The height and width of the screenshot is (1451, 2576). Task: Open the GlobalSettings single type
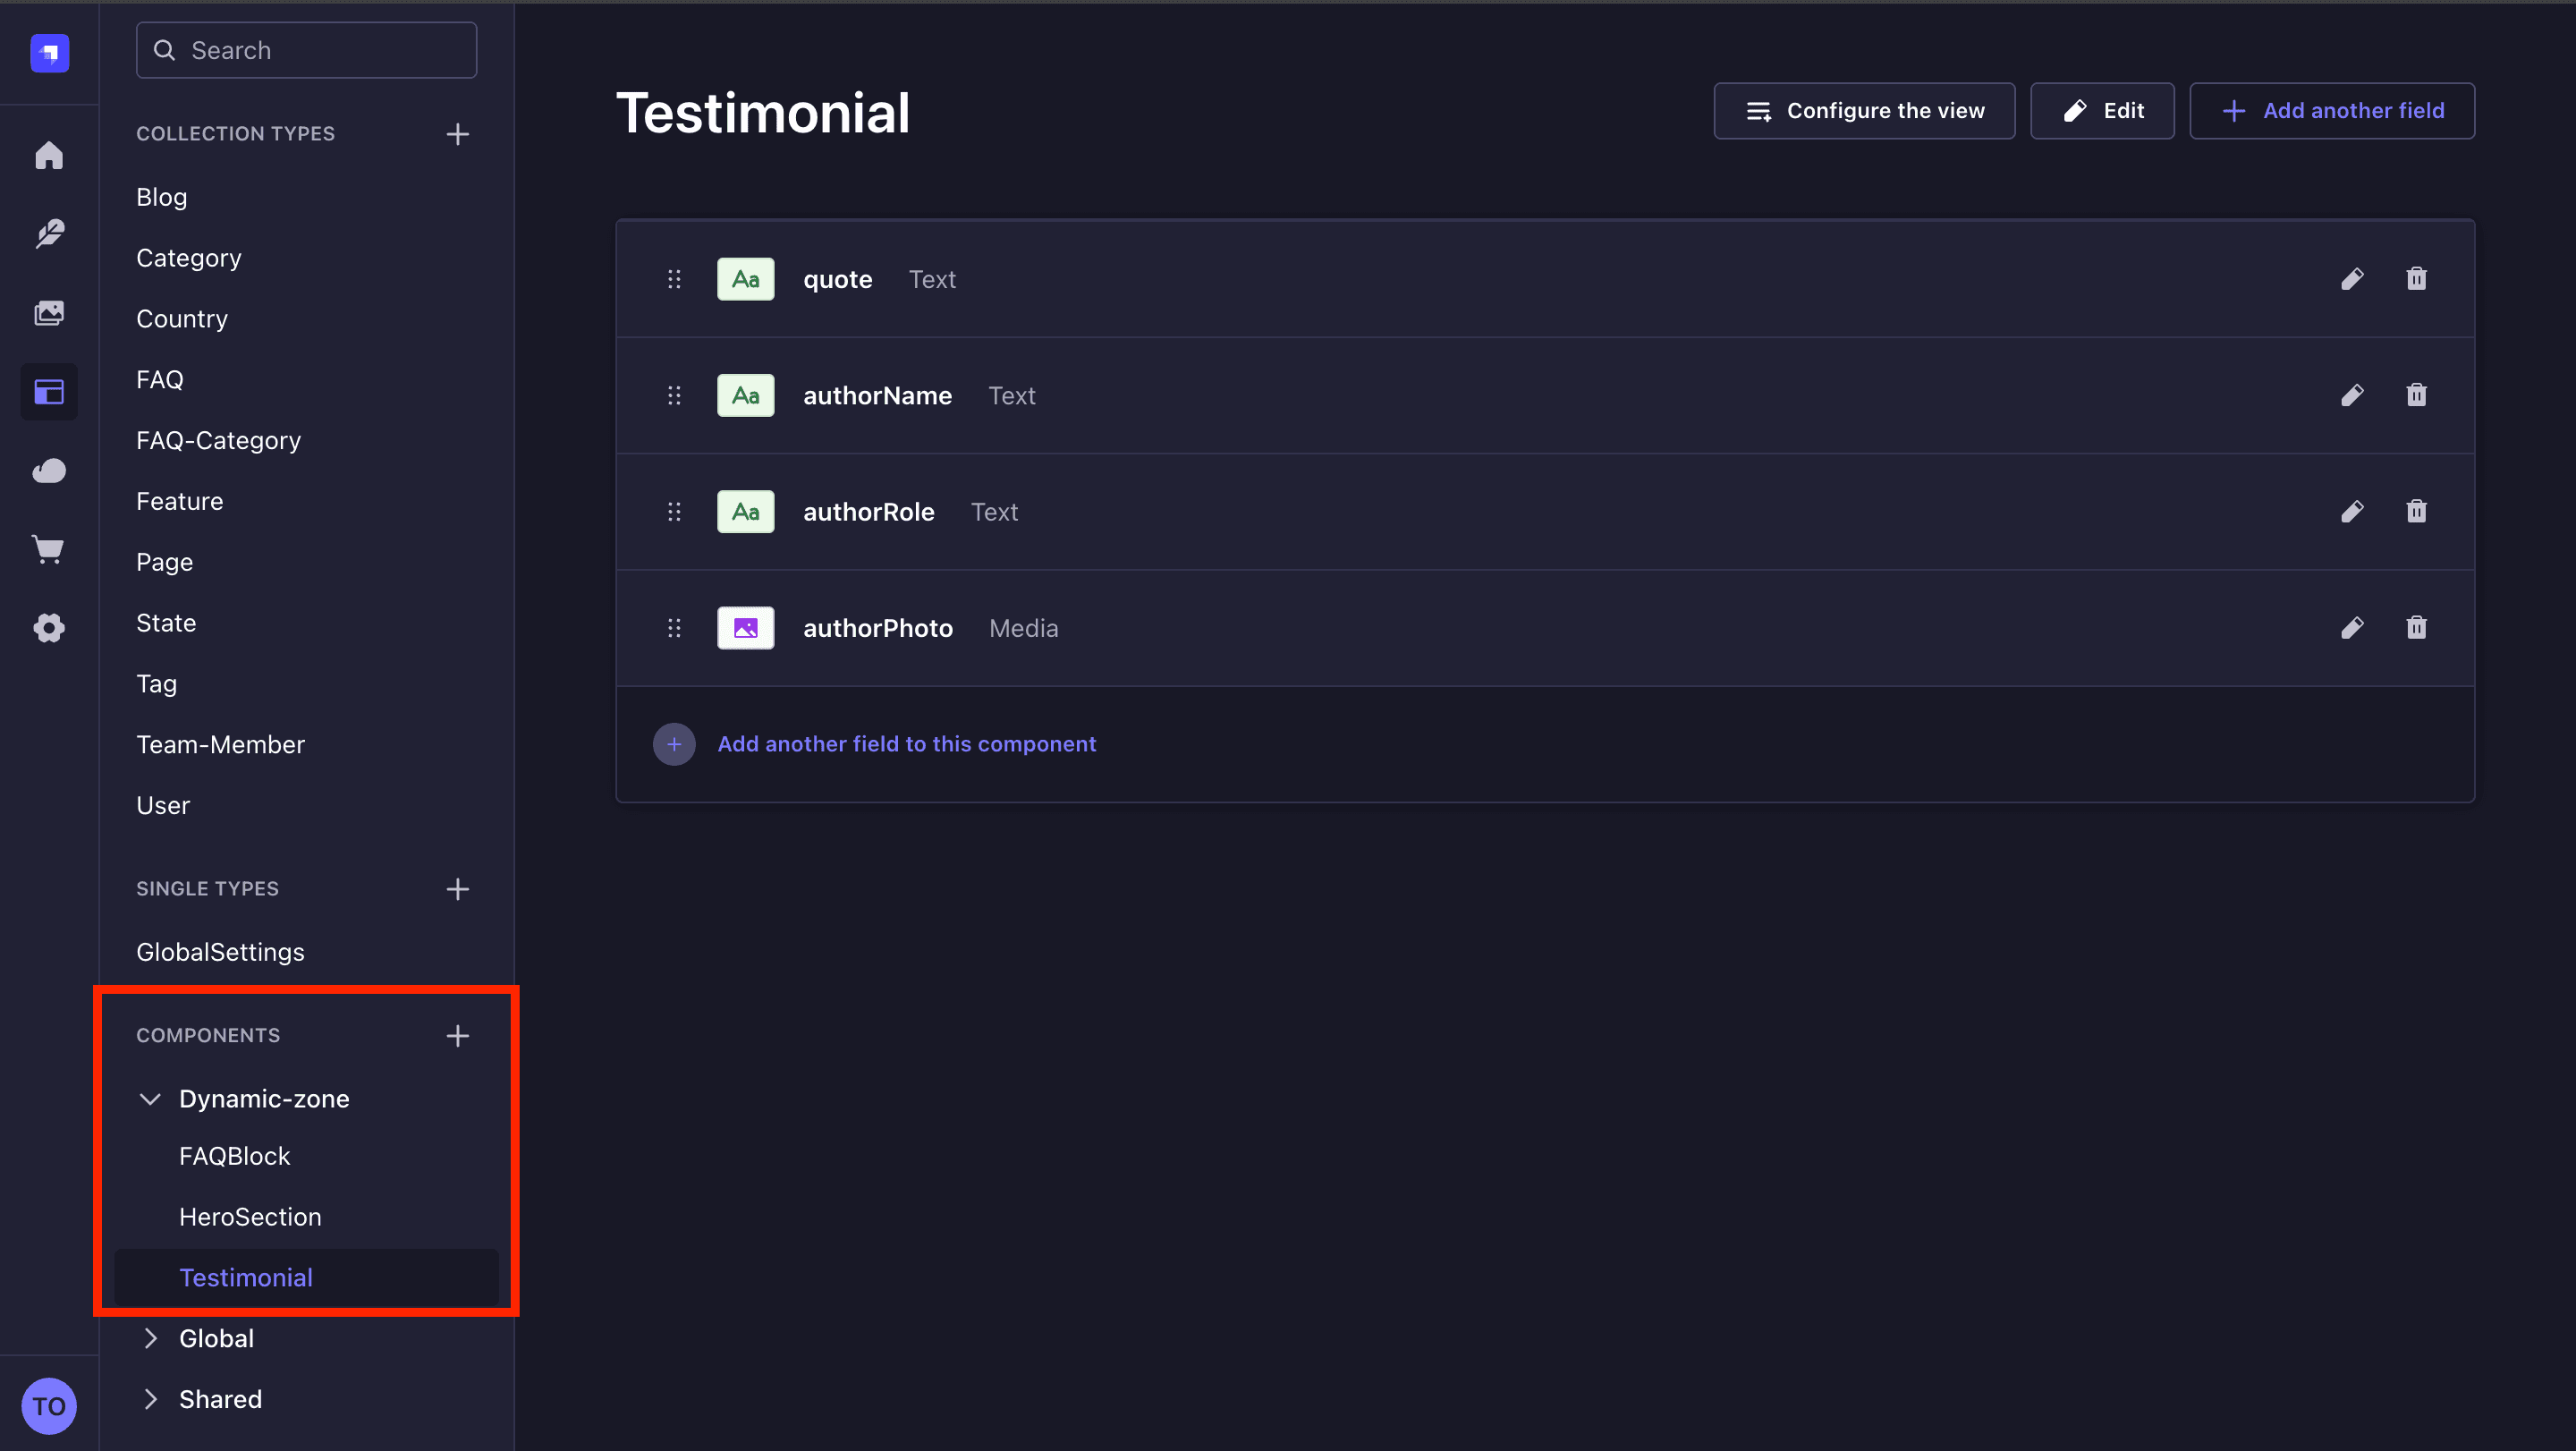pos(220,952)
